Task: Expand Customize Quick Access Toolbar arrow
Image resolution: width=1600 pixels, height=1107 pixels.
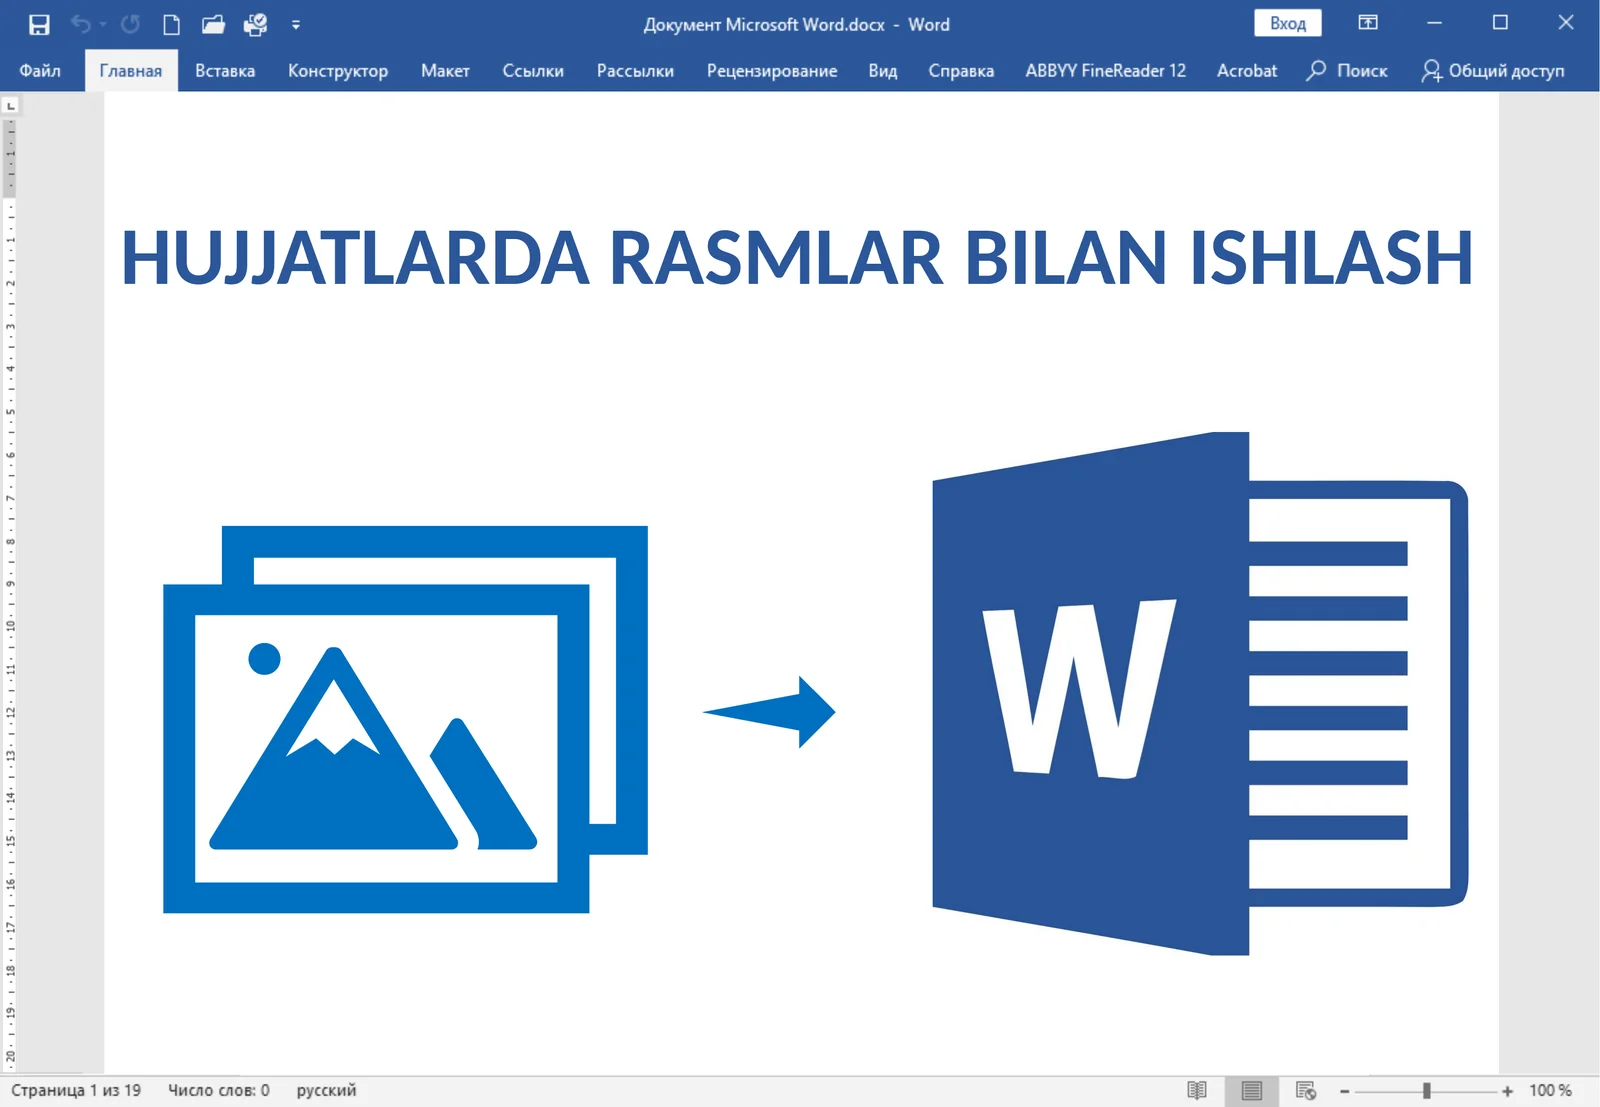Action: [296, 25]
